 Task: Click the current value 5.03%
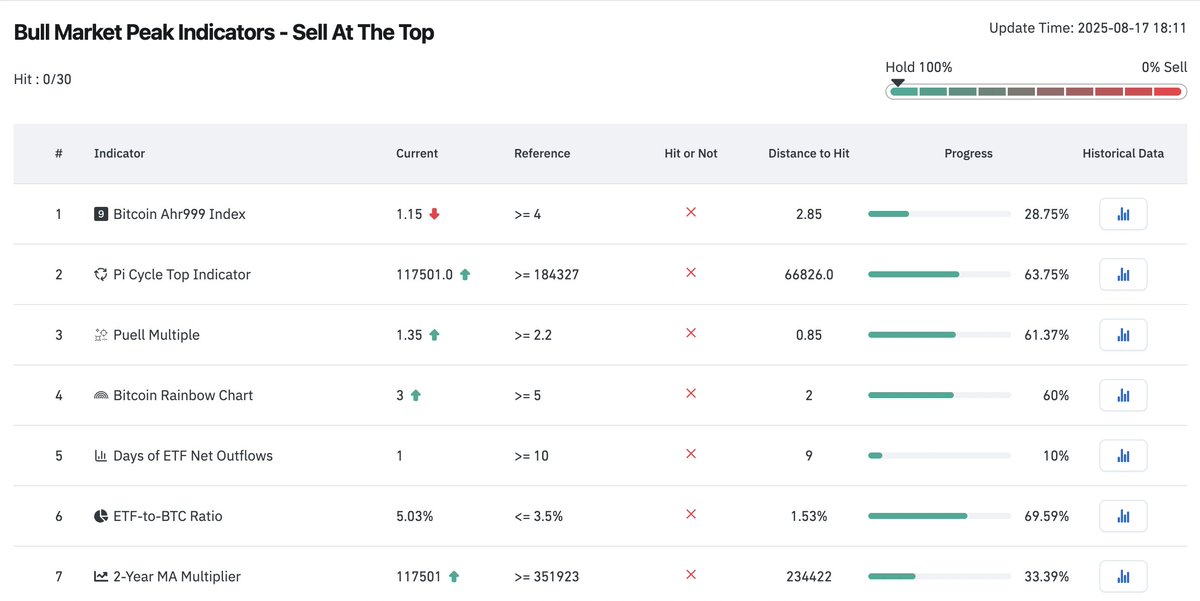point(415,516)
